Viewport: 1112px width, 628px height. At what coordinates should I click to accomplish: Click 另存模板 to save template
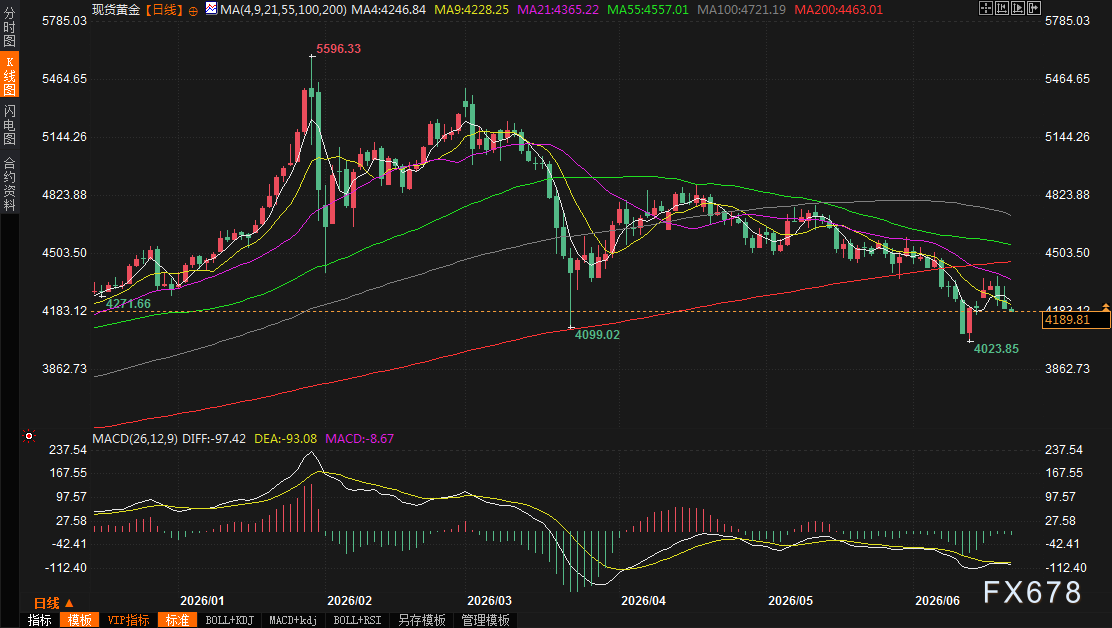[421, 620]
